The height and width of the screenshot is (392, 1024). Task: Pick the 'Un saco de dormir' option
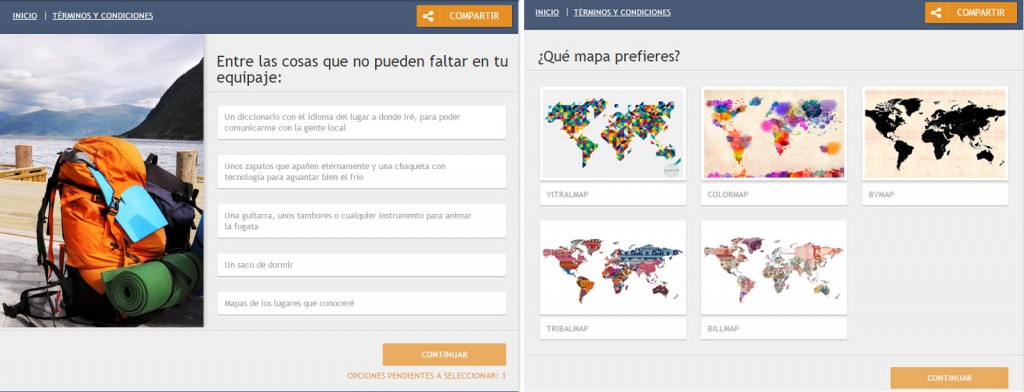pos(362,265)
